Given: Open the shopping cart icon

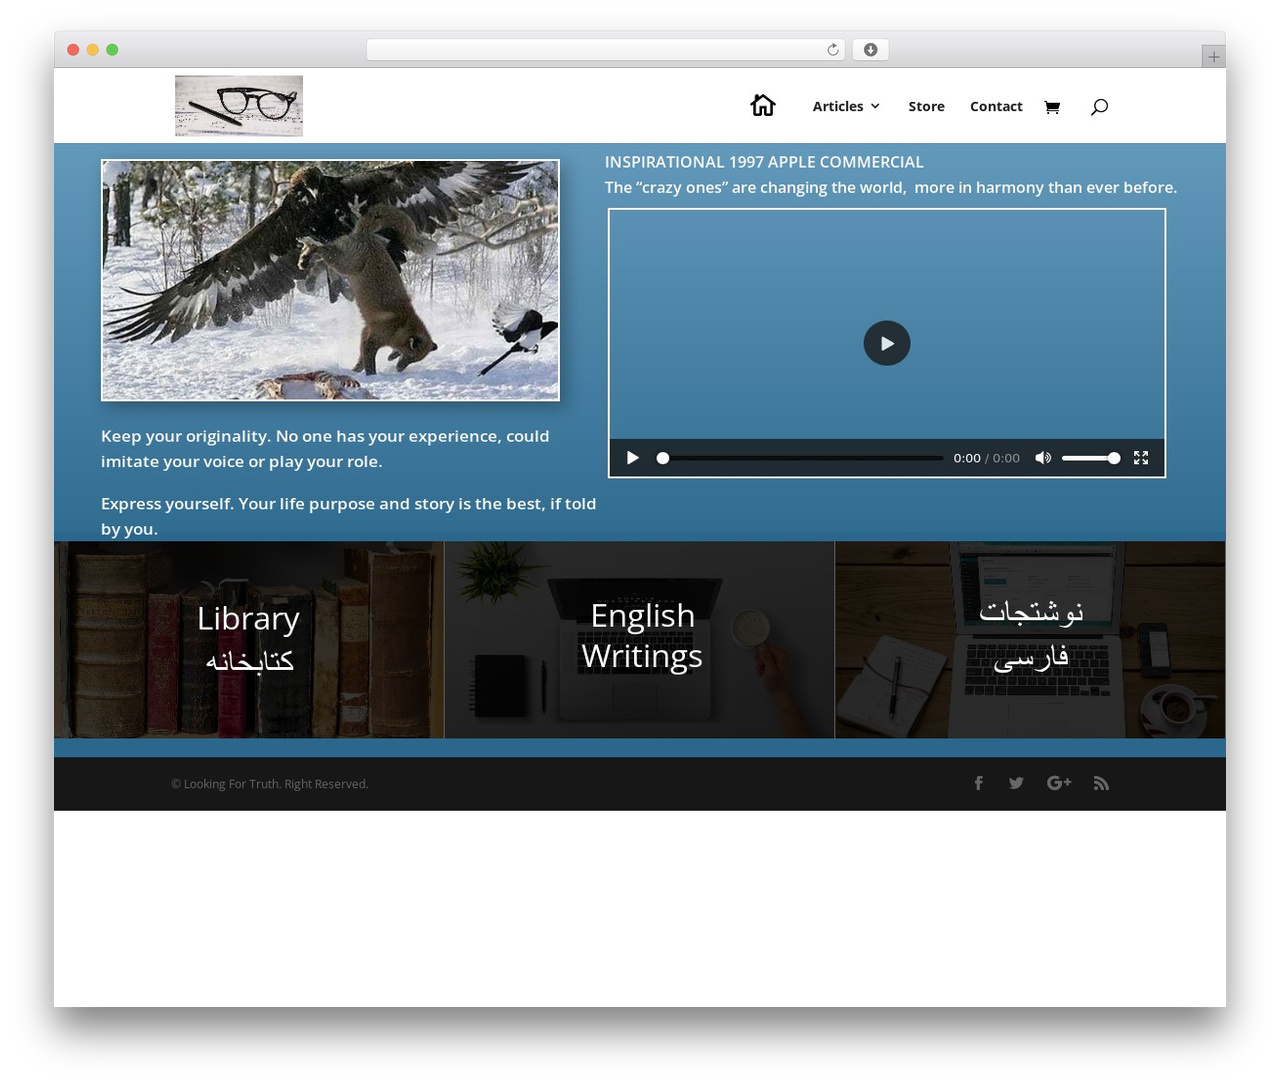Looking at the screenshot, I should [x=1052, y=107].
